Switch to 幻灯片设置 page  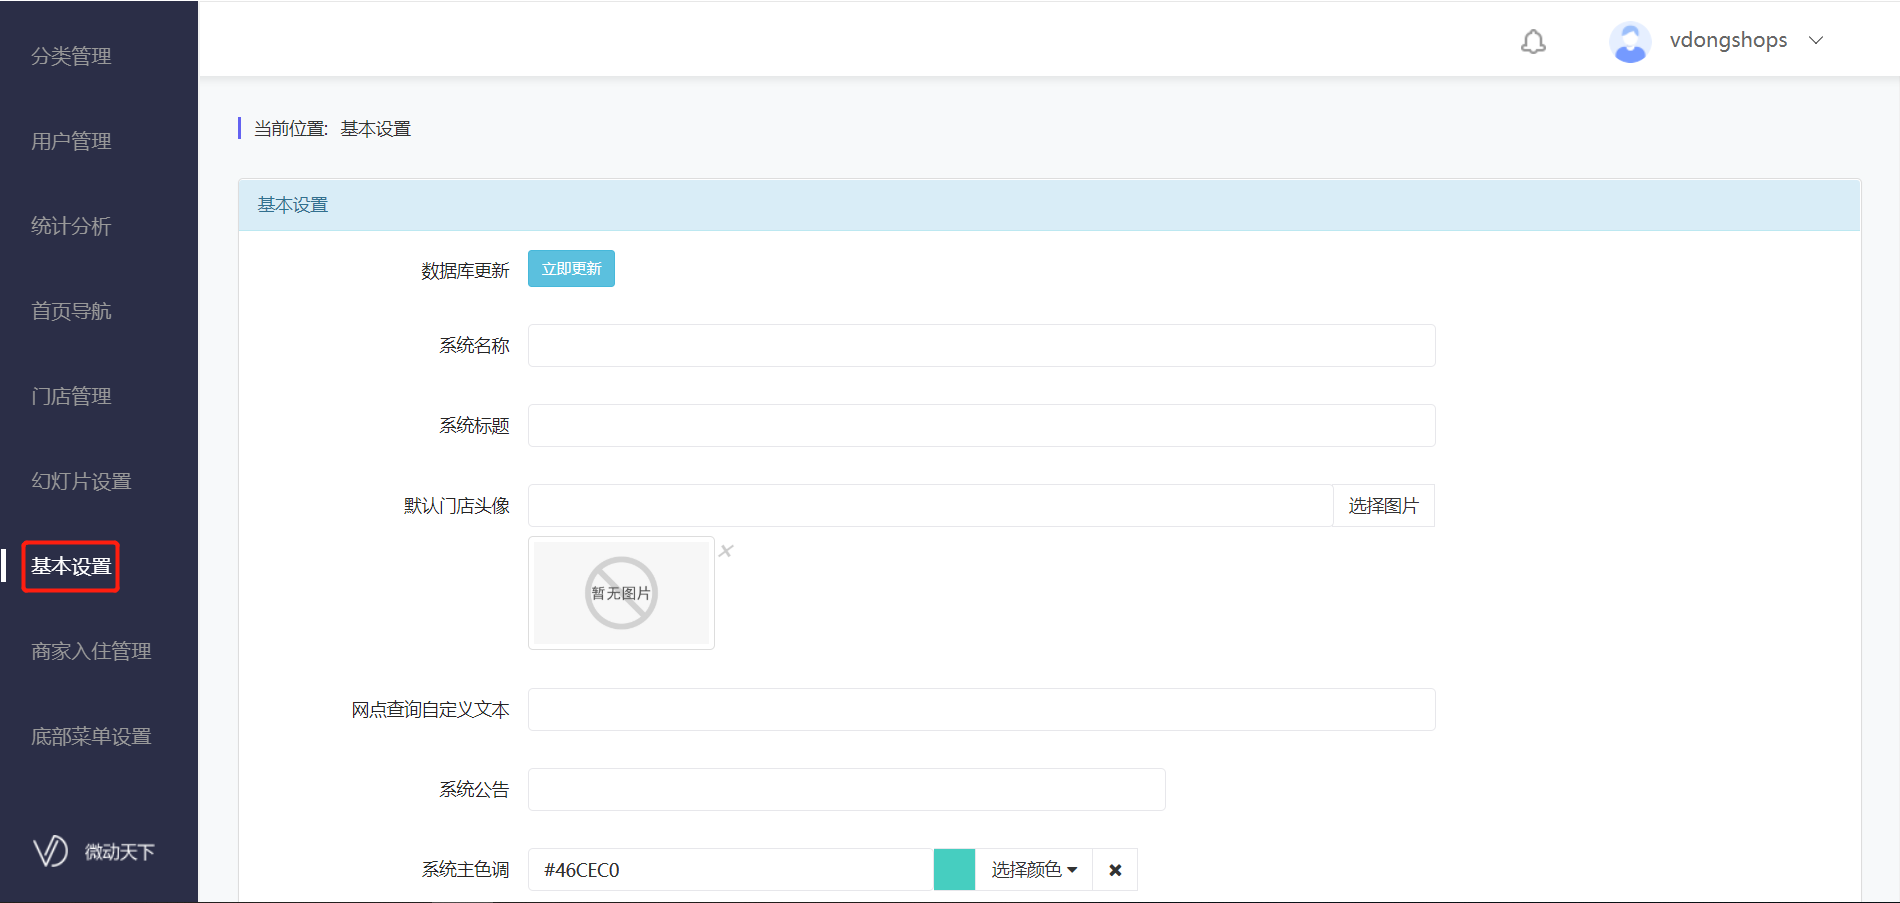(81, 482)
